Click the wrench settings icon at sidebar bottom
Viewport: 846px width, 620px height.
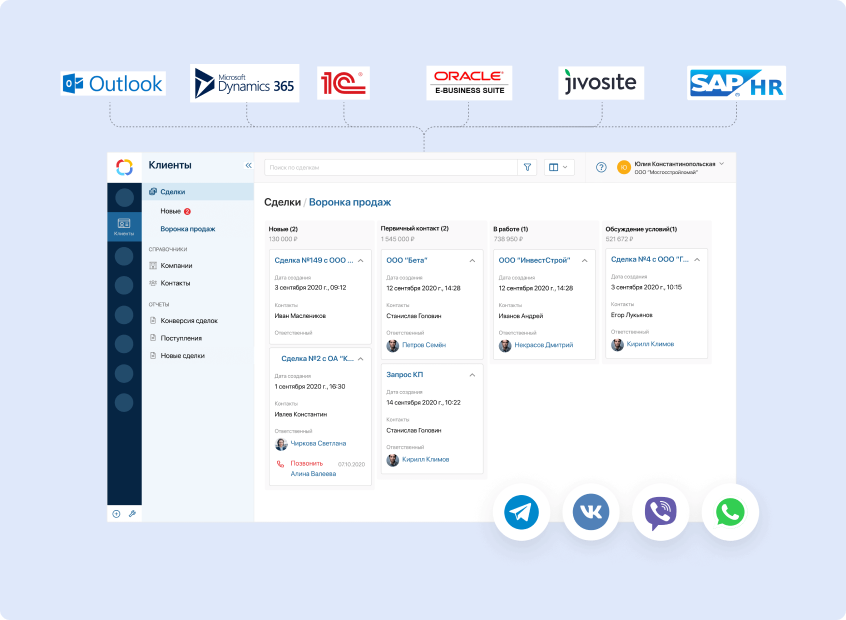point(132,514)
